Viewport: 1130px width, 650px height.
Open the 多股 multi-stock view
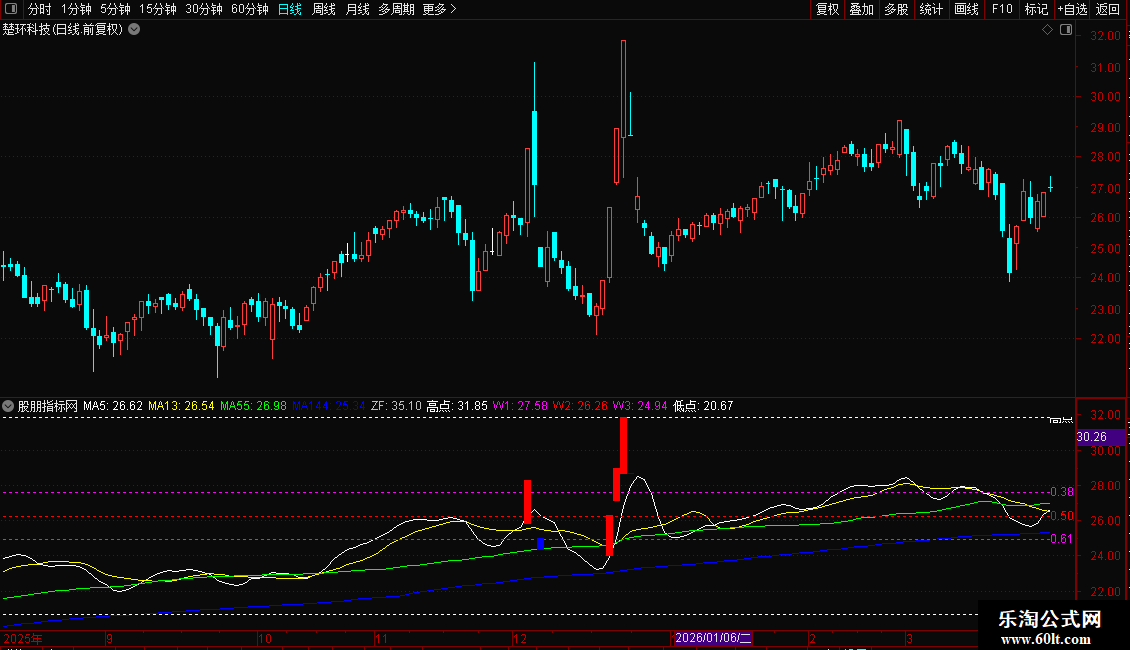(896, 9)
